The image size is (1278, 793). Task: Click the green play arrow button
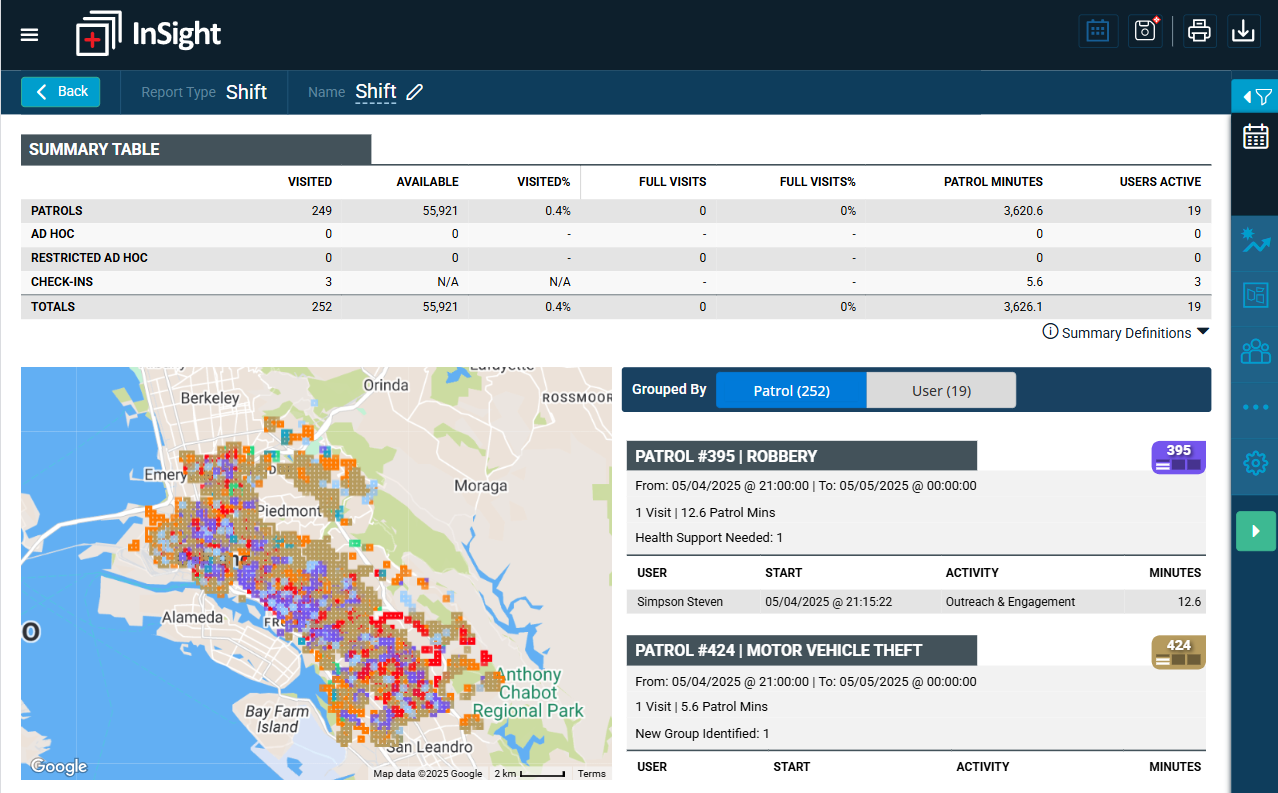tap(1255, 530)
